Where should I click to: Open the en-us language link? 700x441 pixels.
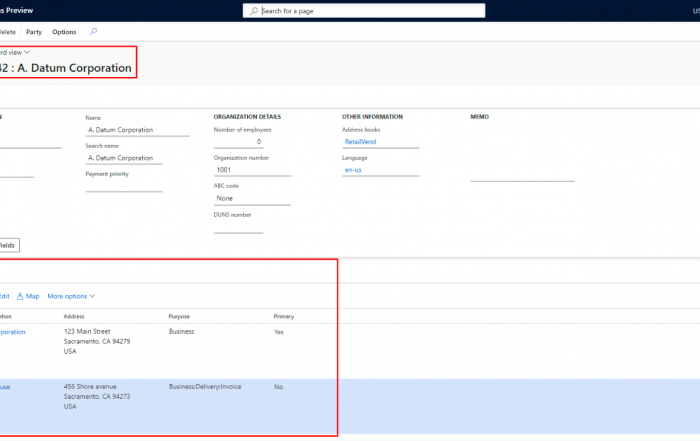coord(353,170)
